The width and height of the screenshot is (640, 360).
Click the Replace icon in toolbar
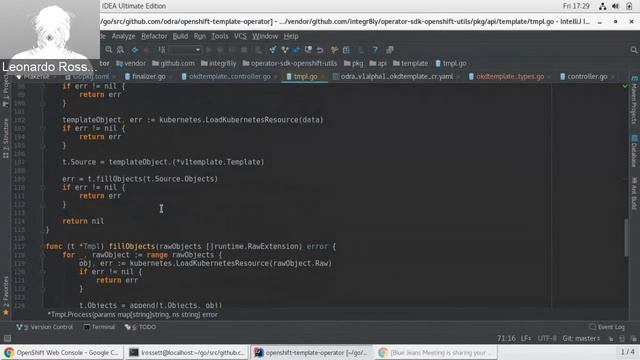tap(120, 50)
